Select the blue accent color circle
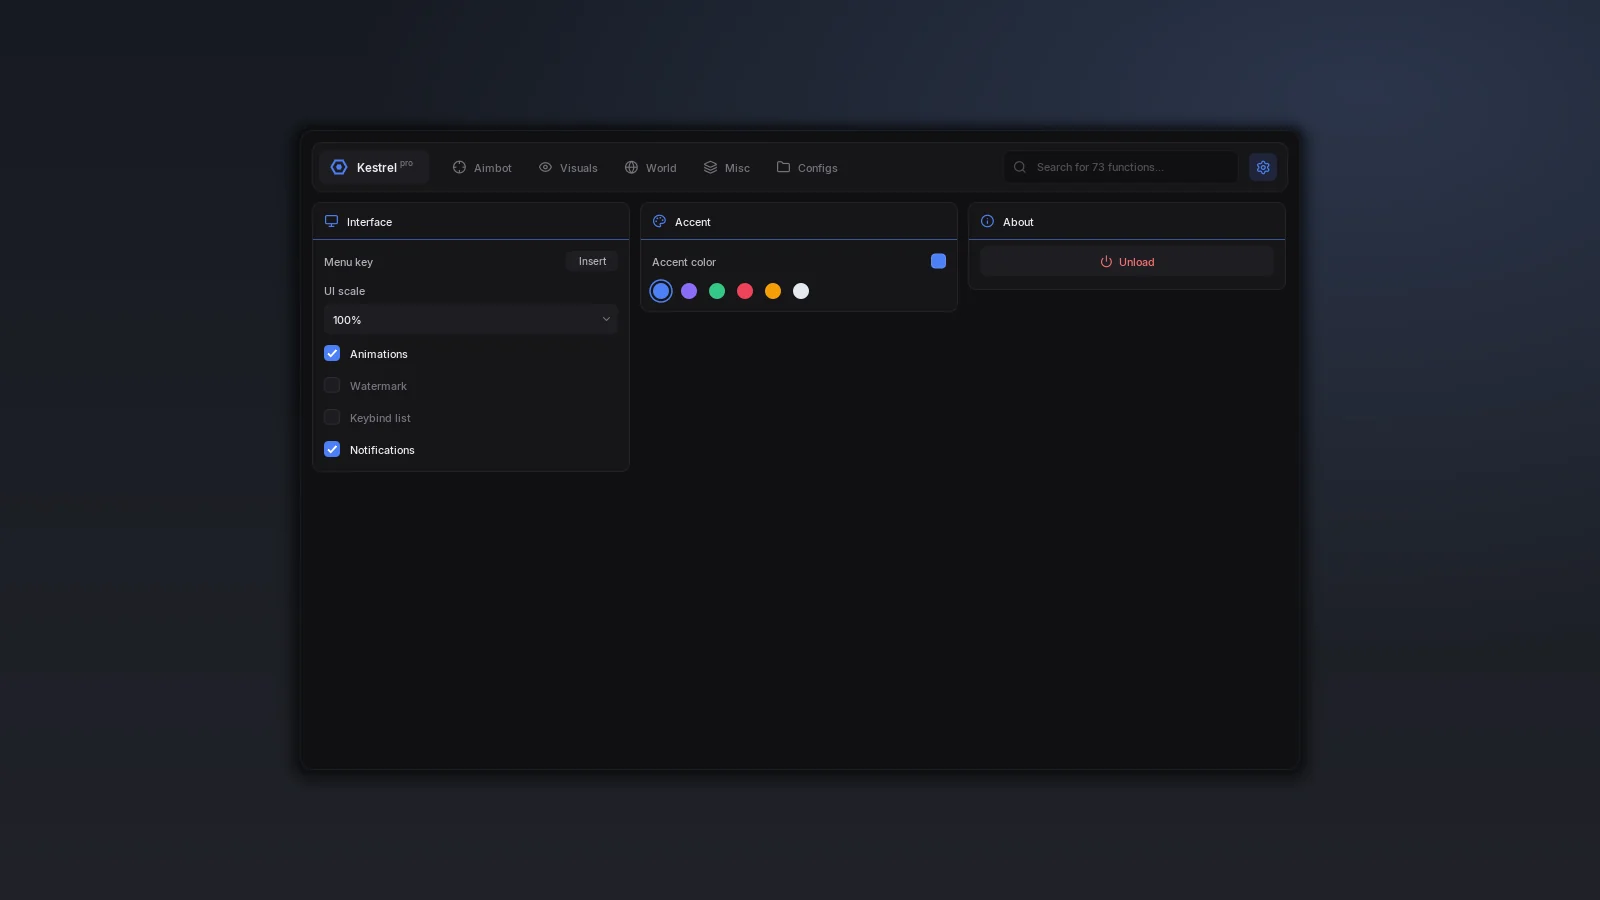This screenshot has height=900, width=1600. (x=661, y=291)
